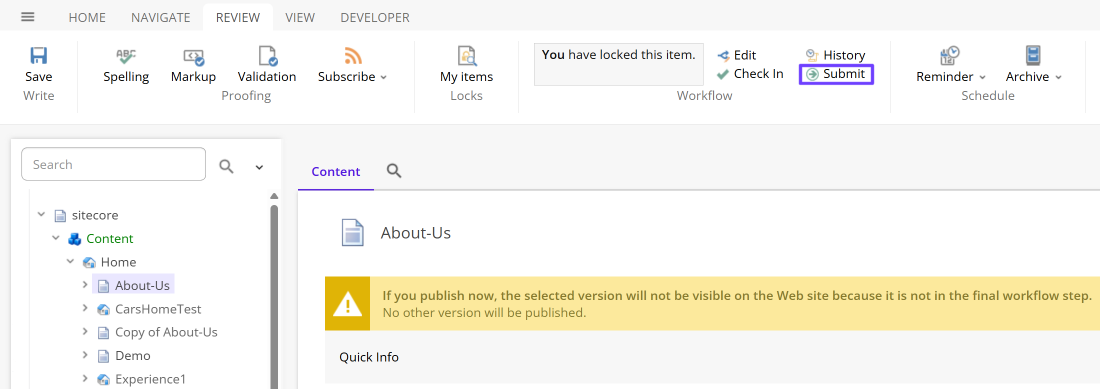This screenshot has height=389, width=1100.
Task: Click the Validation icon
Action: (x=267, y=56)
